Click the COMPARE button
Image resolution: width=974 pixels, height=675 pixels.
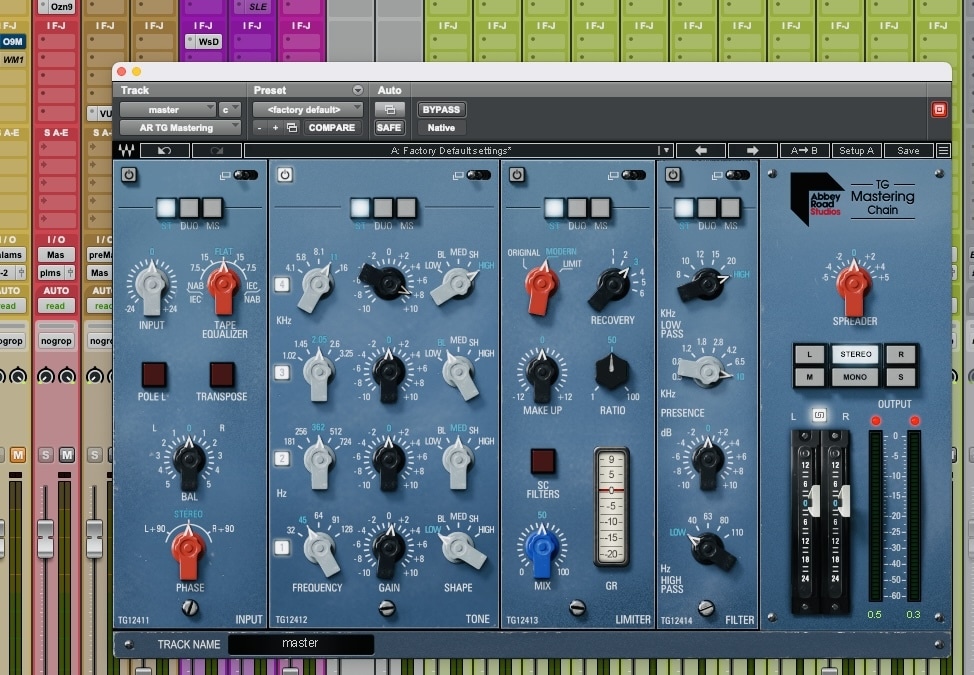(x=332, y=128)
